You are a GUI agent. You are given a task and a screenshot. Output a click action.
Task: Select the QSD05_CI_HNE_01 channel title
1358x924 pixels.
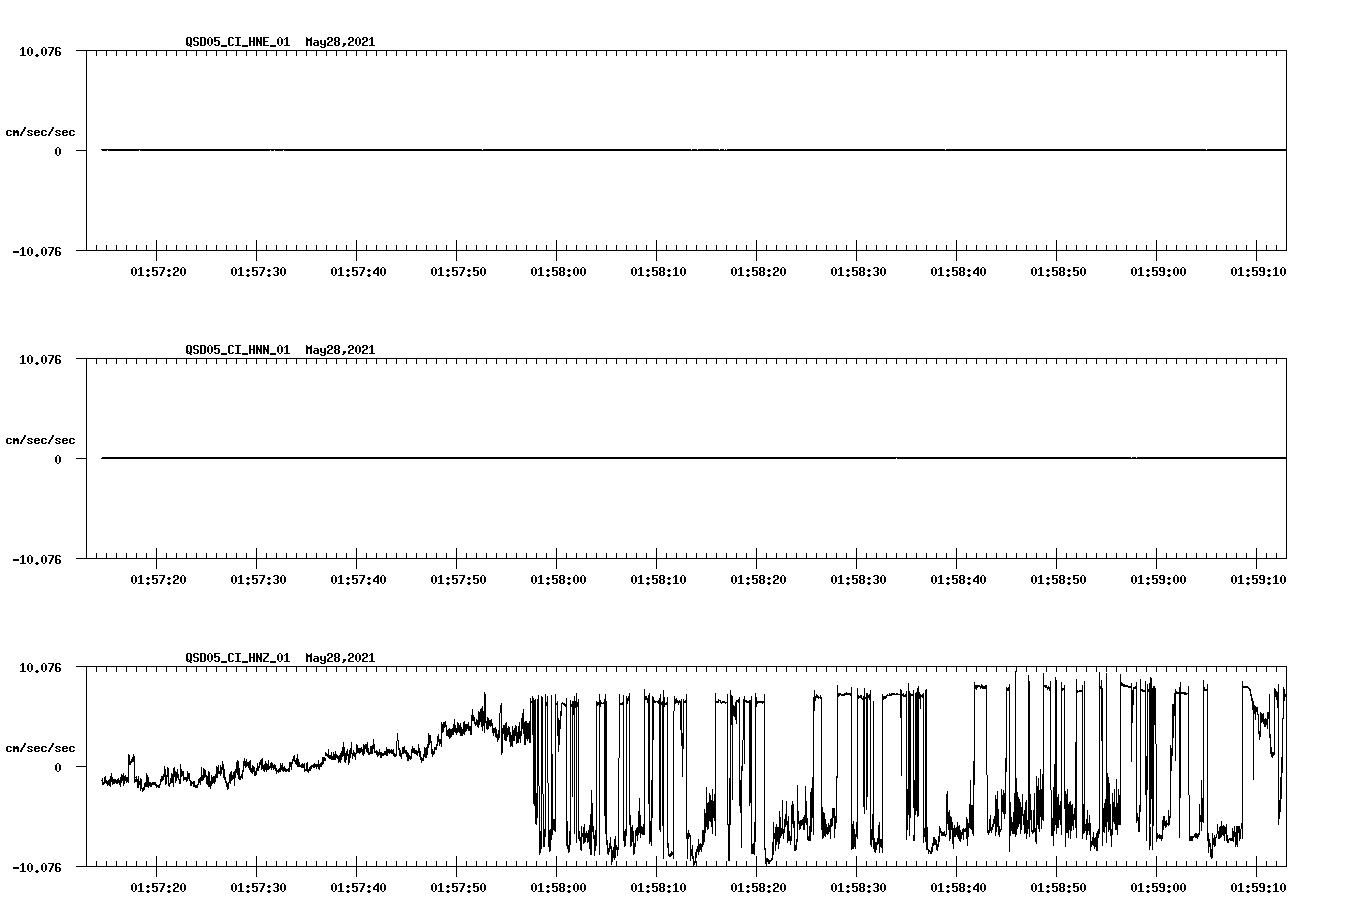point(235,43)
